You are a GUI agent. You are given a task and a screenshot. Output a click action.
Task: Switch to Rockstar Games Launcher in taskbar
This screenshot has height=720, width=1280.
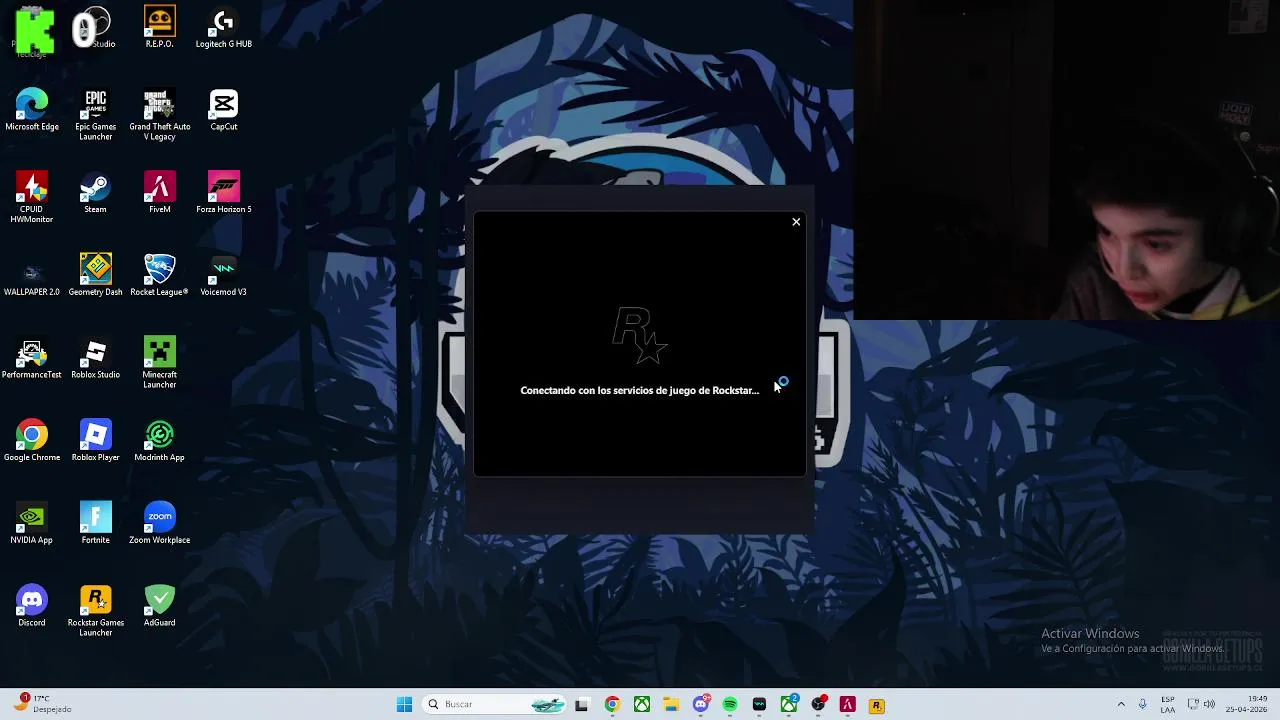(x=877, y=705)
